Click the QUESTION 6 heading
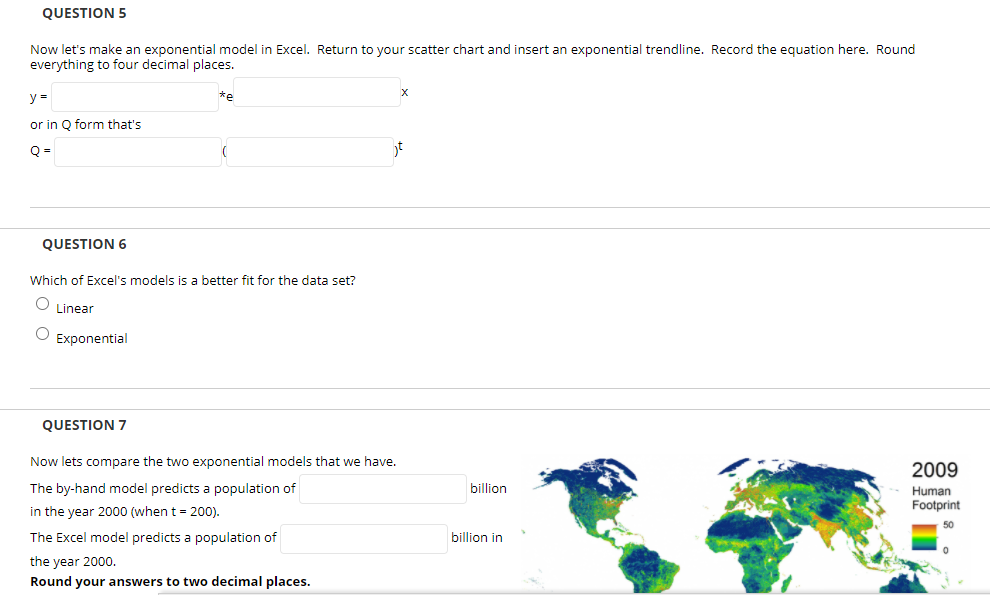The image size is (990, 595). point(84,244)
